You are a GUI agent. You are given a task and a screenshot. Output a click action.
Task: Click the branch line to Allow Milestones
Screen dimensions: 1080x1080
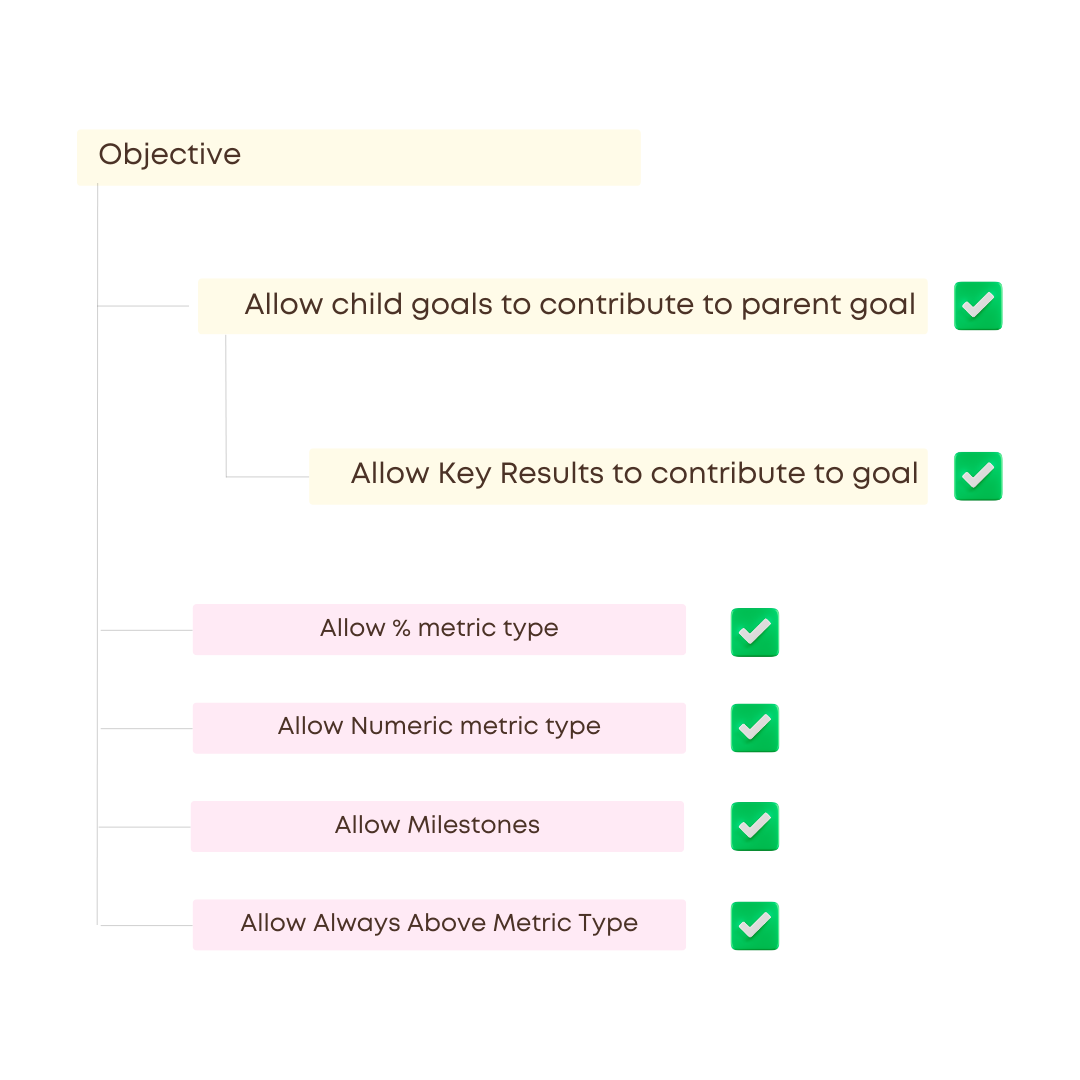(145, 827)
